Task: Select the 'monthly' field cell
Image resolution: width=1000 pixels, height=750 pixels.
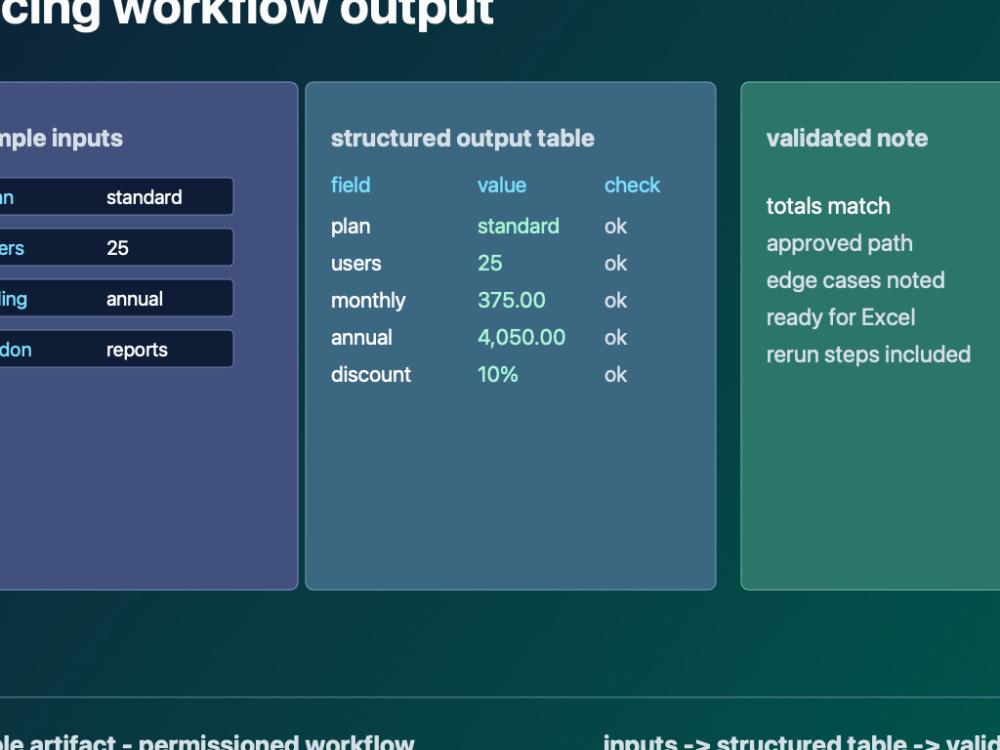Action: pyautogui.click(x=368, y=300)
